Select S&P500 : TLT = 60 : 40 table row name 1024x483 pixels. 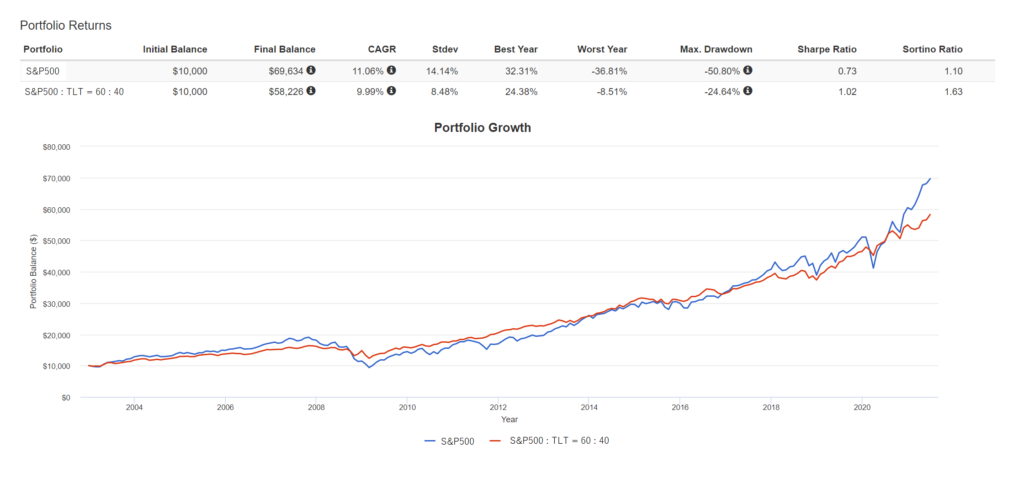tap(73, 91)
